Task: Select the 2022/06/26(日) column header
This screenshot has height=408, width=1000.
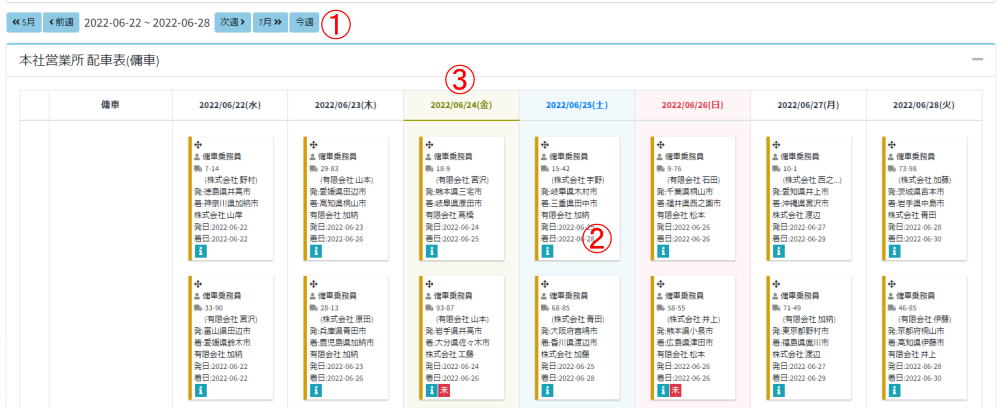Action: (693, 103)
